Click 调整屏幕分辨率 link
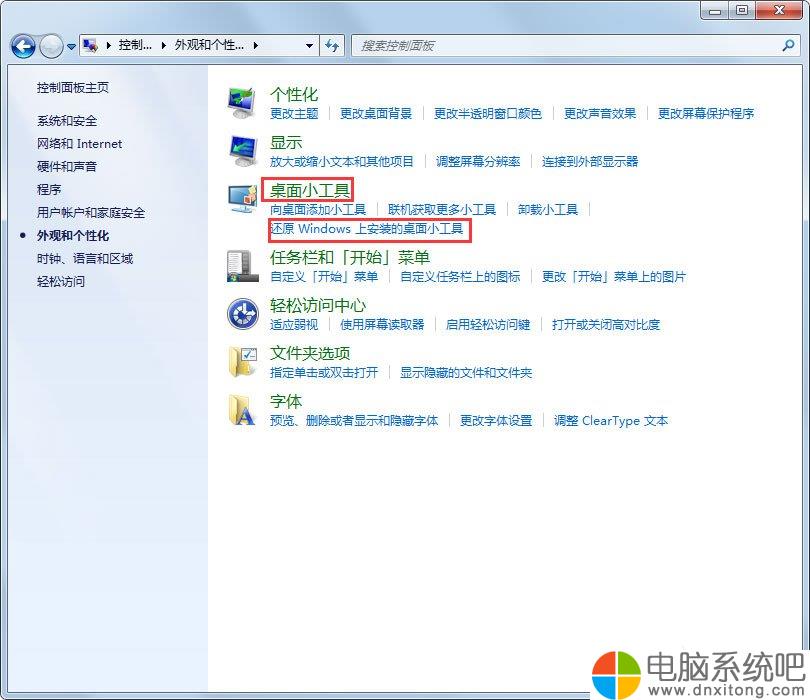The image size is (810, 700). (x=478, y=162)
